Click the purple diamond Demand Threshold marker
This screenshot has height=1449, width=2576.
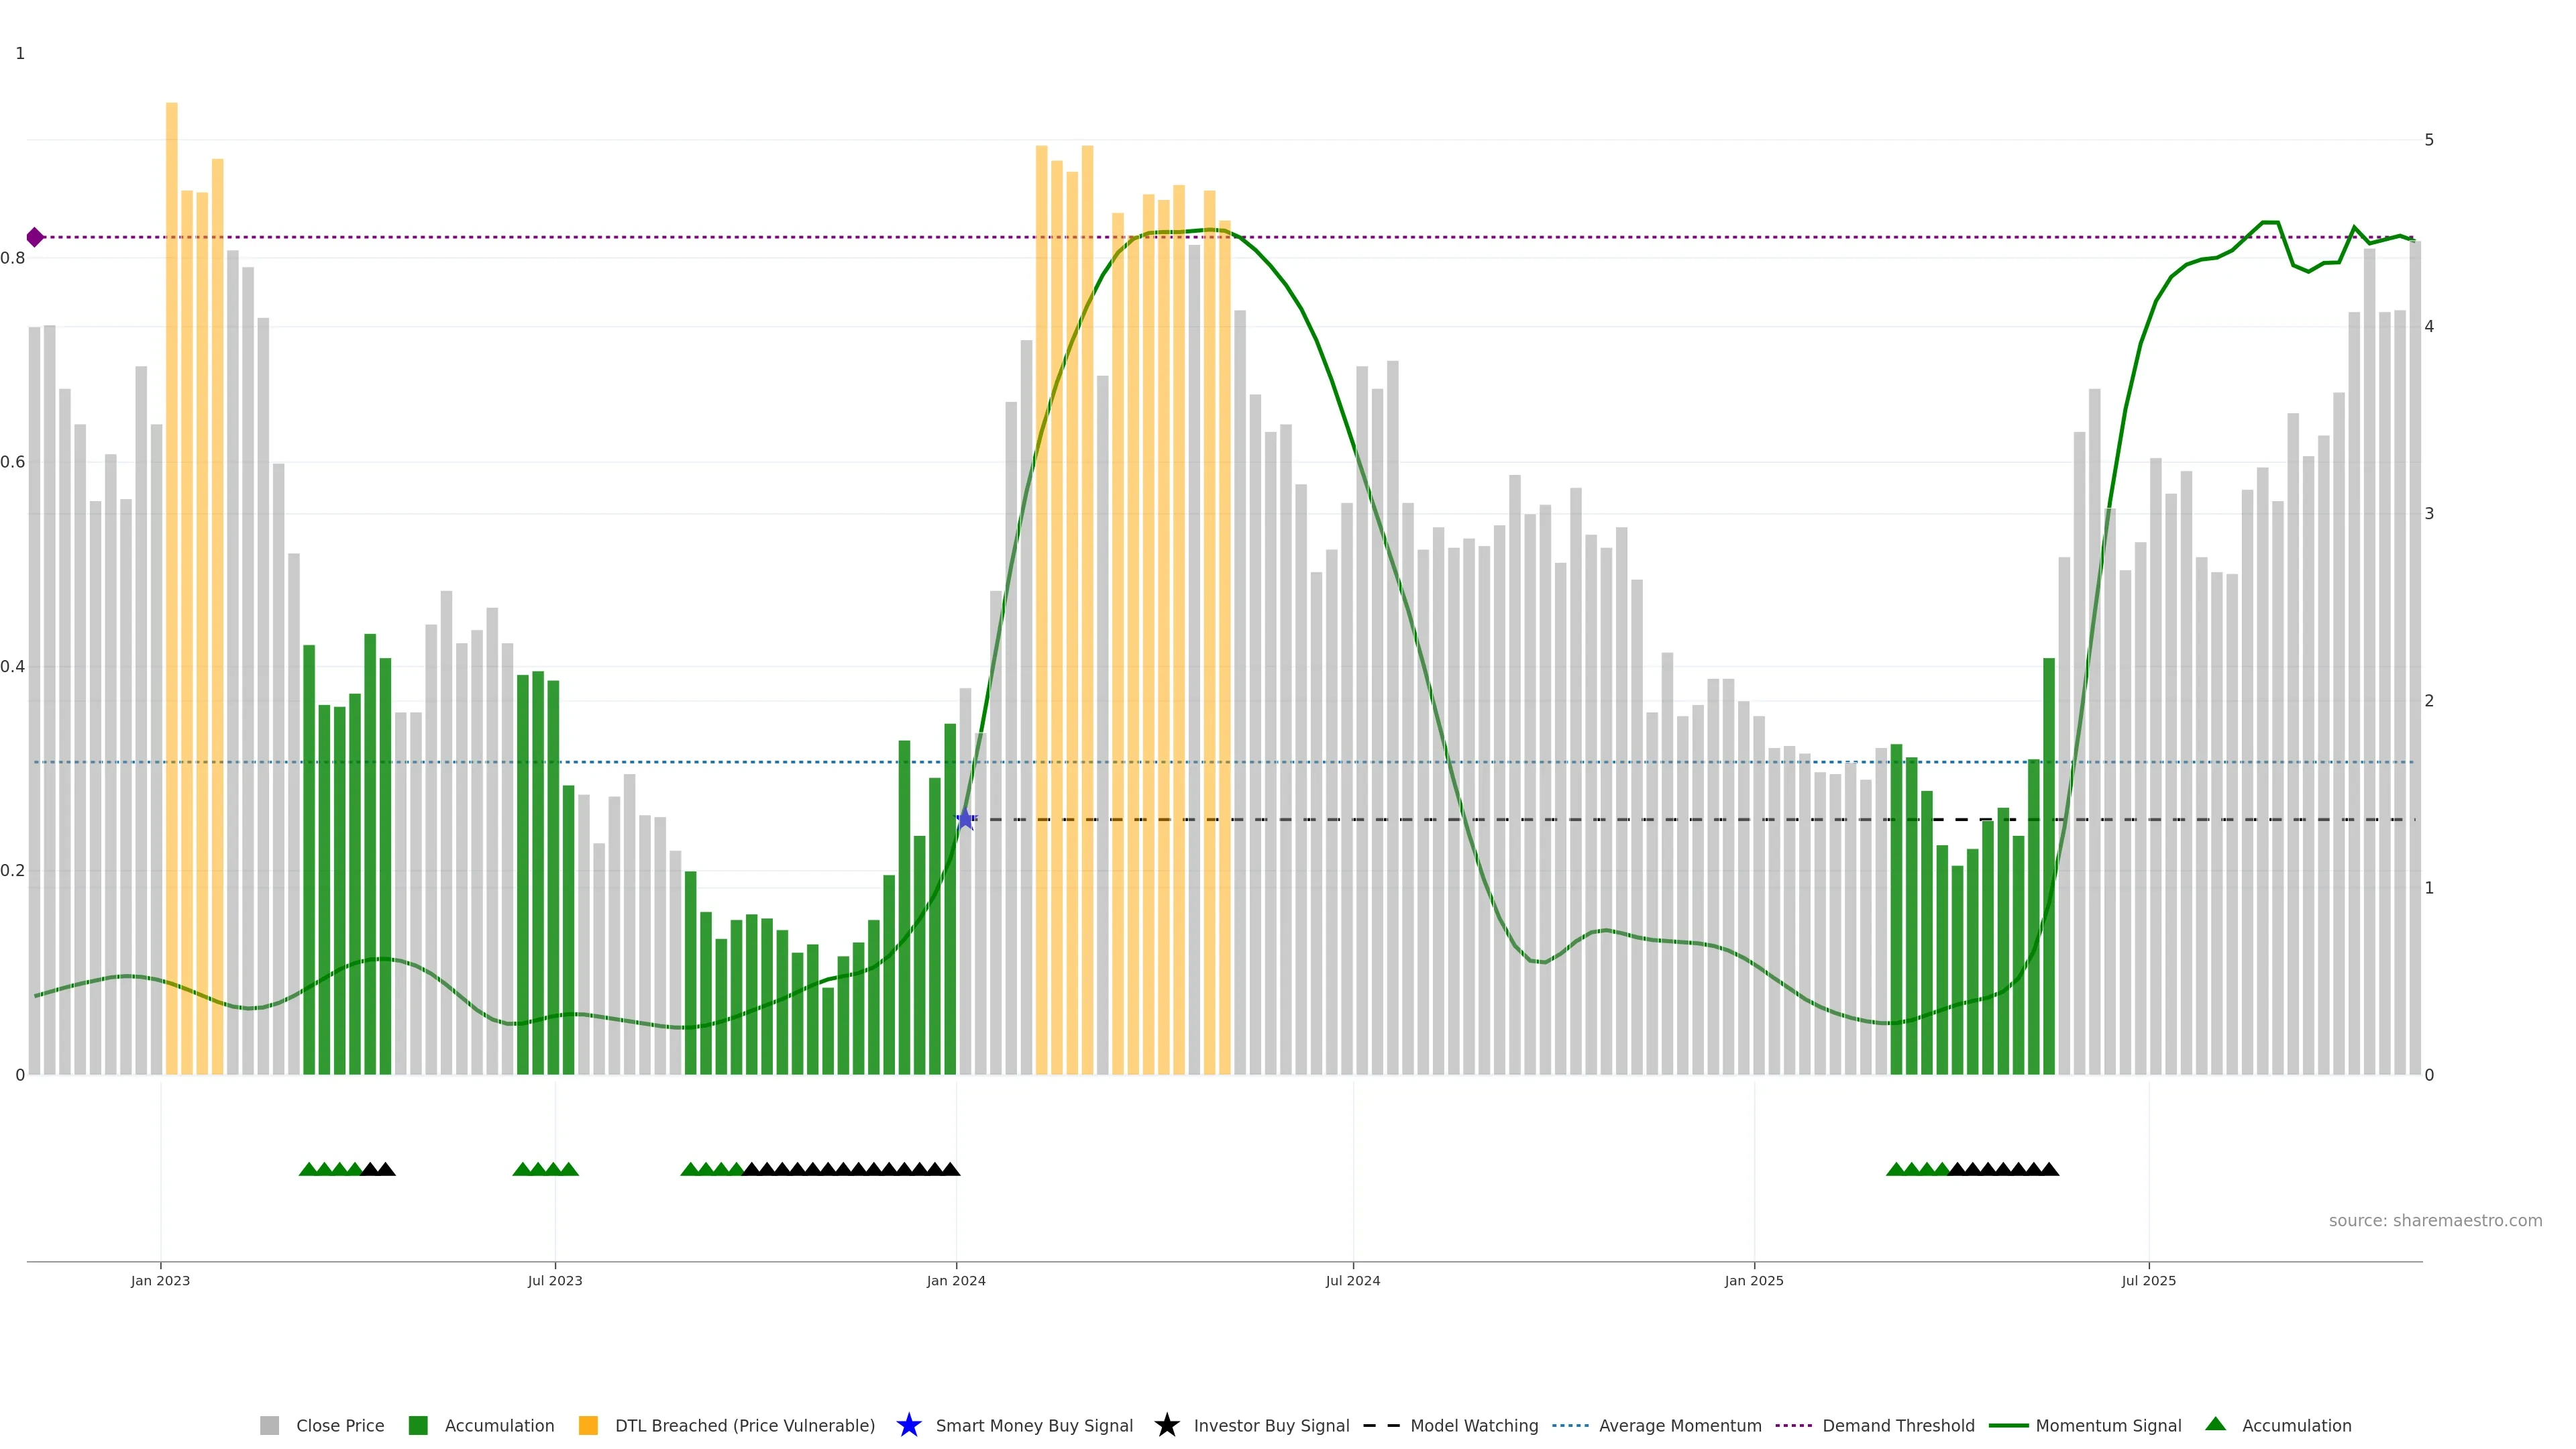35,237
